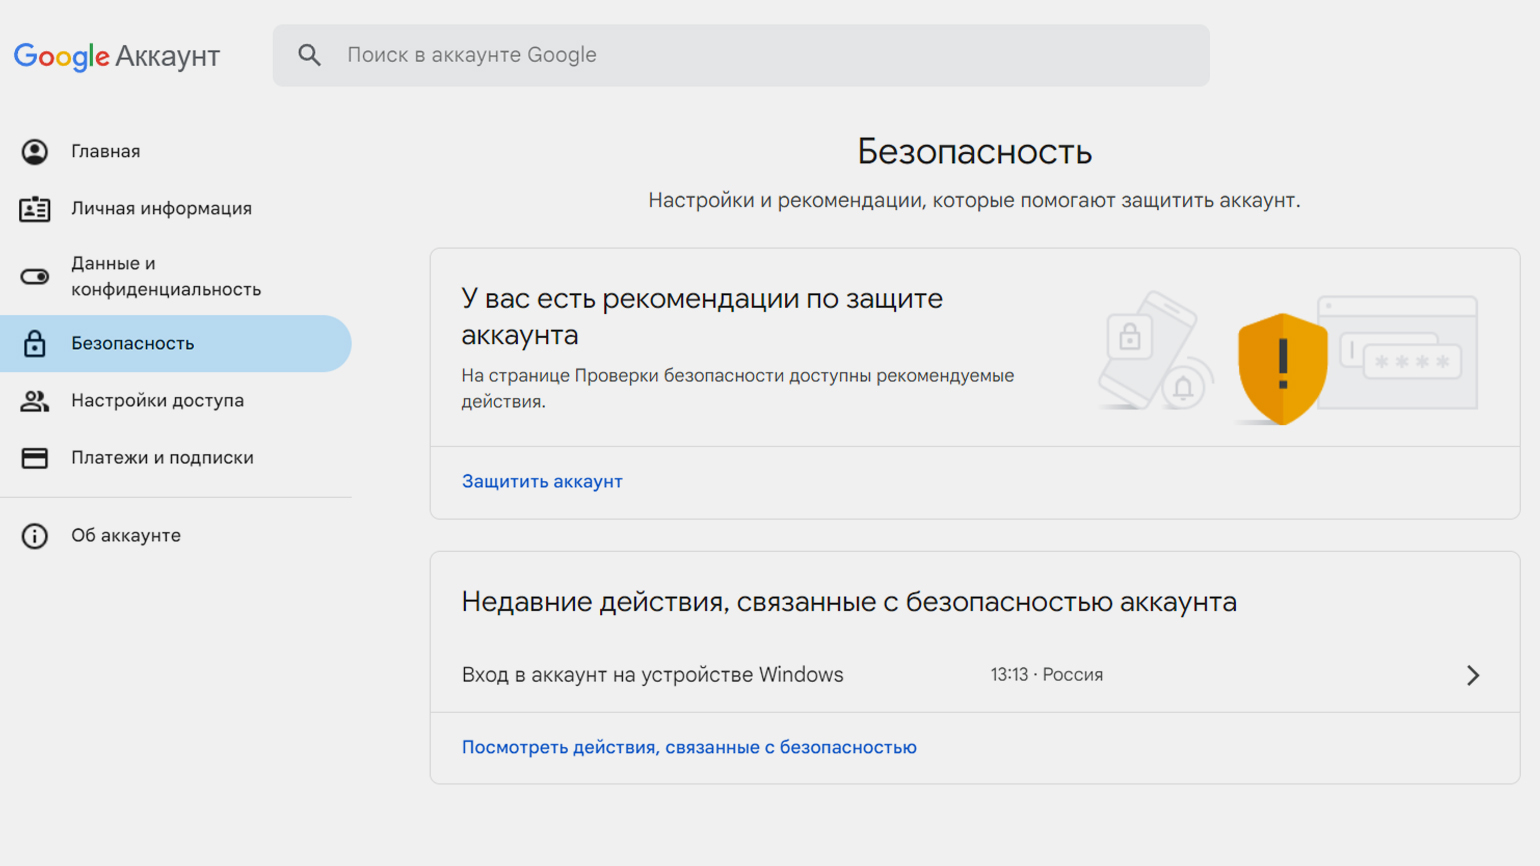
Task: Open the Windows device sign-in entry
Action: tap(974, 675)
